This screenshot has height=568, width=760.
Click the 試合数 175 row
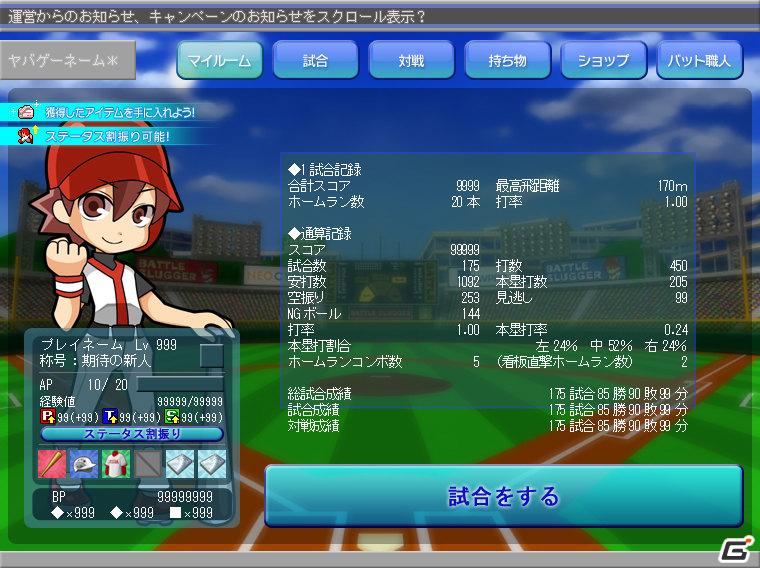(383, 266)
